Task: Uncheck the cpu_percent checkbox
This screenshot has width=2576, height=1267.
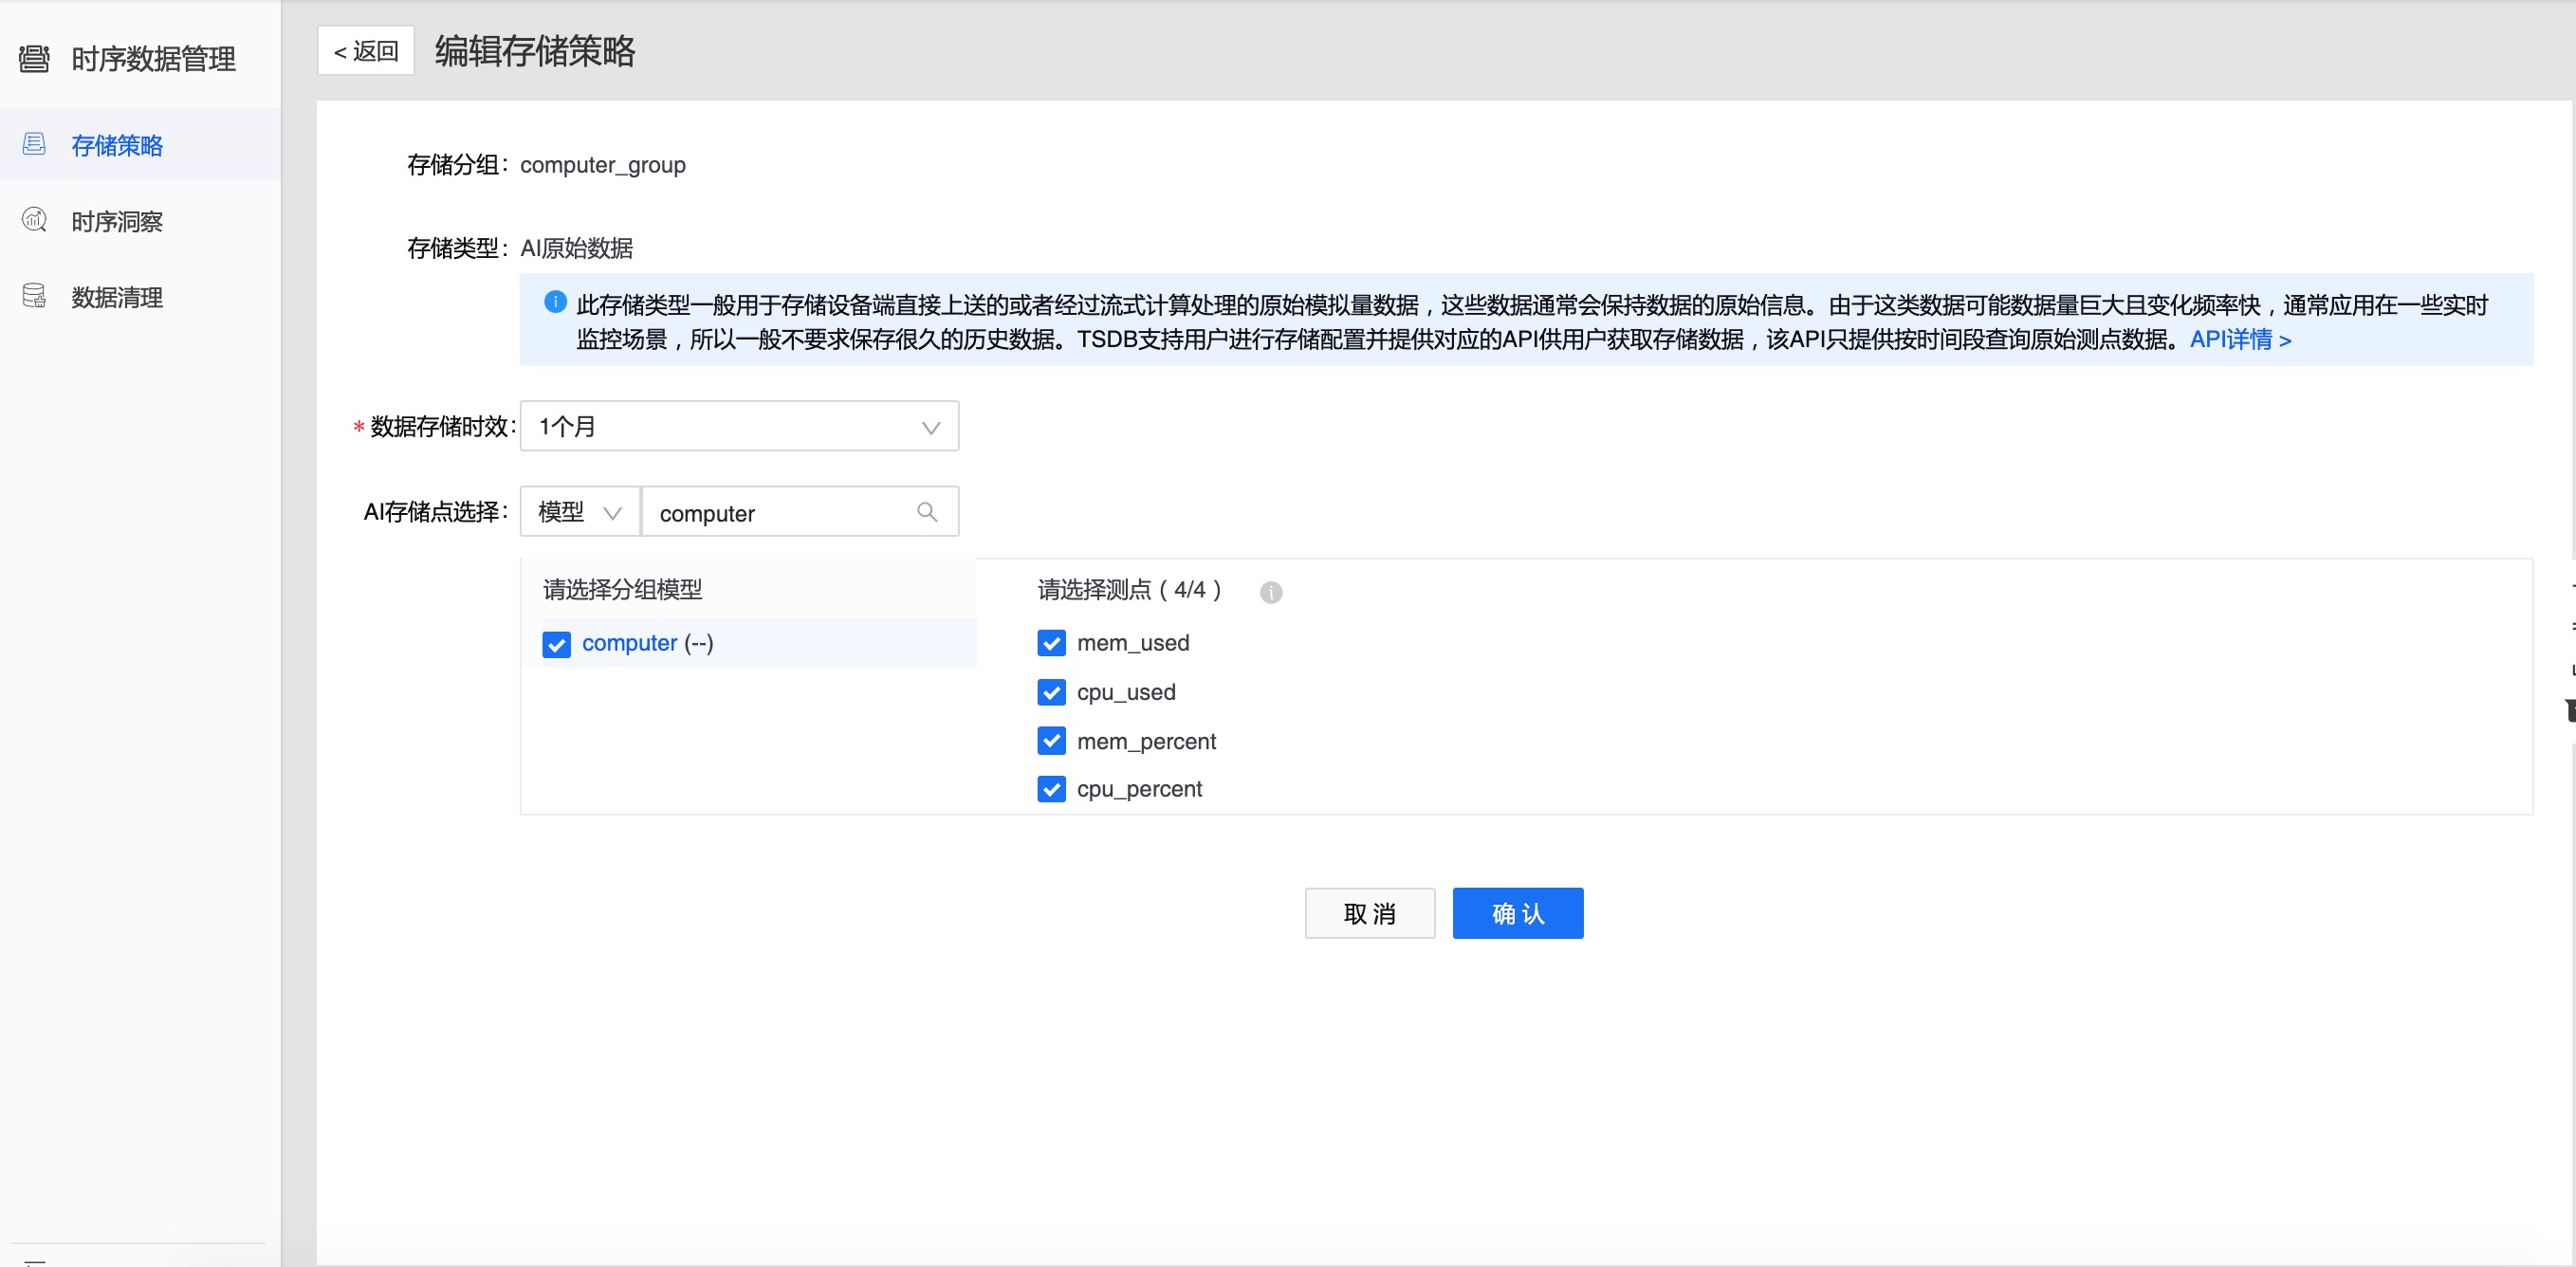Action: pos(1051,789)
